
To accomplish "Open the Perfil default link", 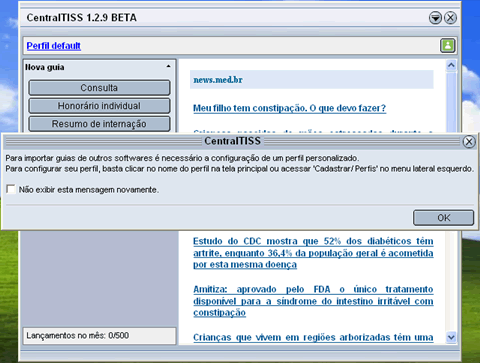I will click(x=54, y=46).
